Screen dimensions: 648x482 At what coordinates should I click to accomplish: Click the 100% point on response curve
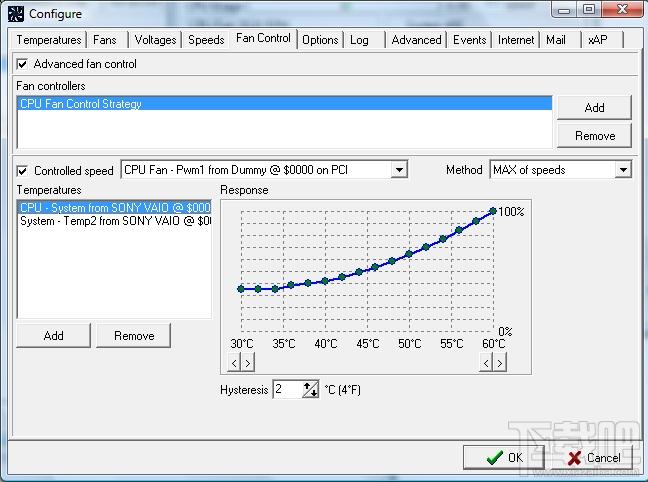(493, 211)
